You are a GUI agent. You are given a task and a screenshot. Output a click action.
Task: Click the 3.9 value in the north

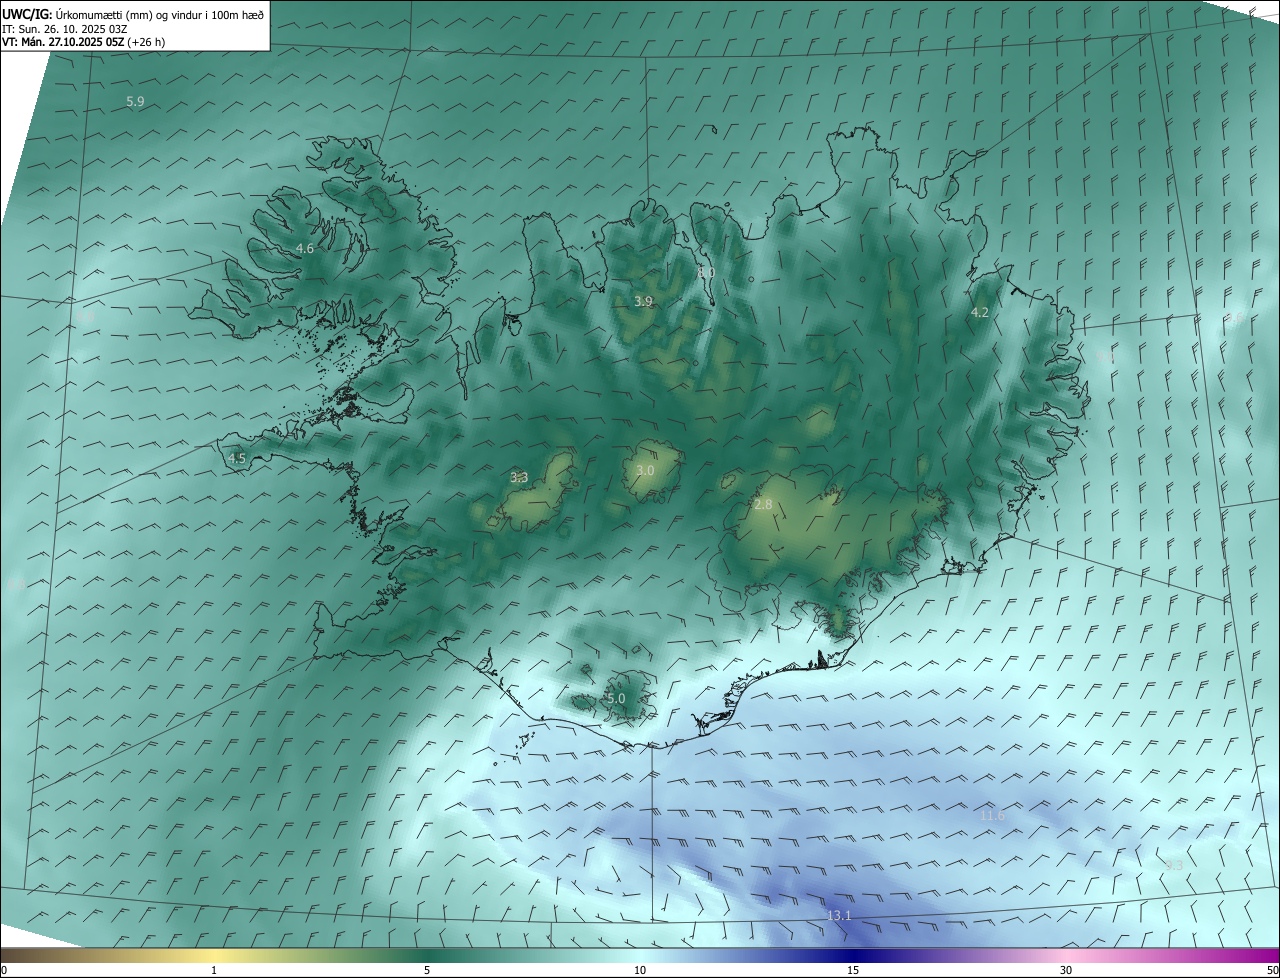[x=644, y=301]
